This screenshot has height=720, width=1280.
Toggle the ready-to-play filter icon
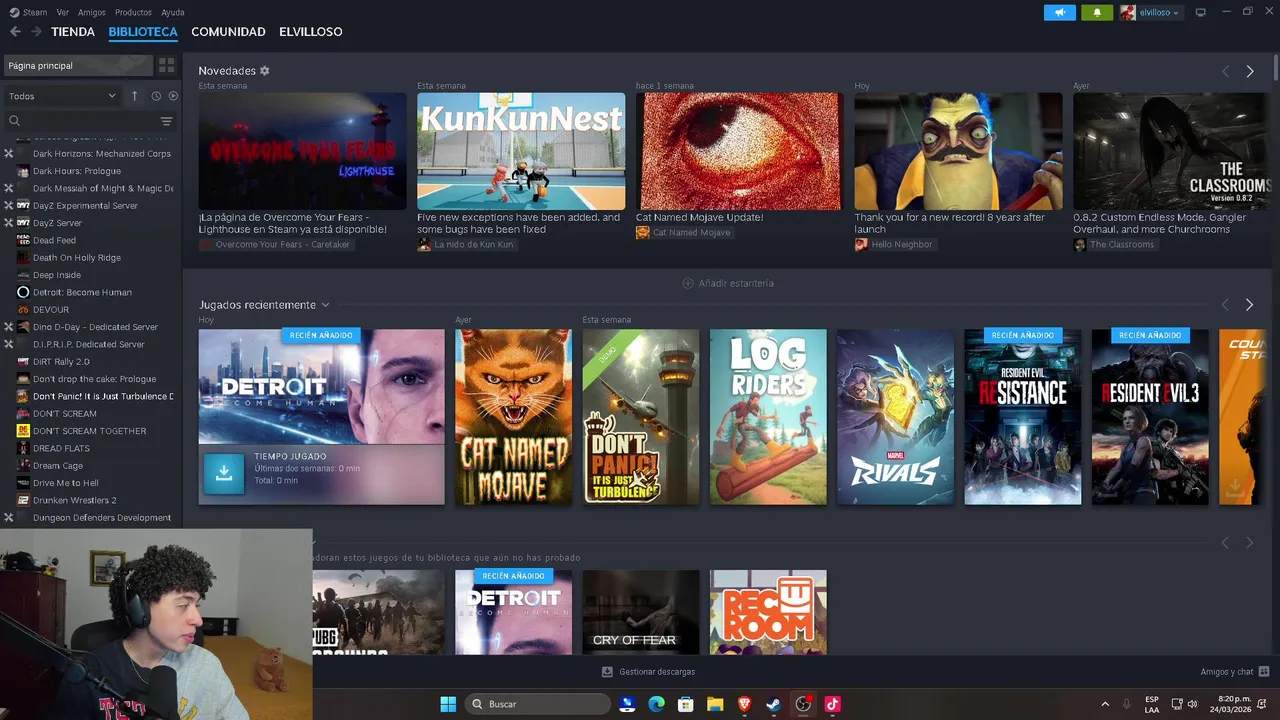[x=173, y=96]
